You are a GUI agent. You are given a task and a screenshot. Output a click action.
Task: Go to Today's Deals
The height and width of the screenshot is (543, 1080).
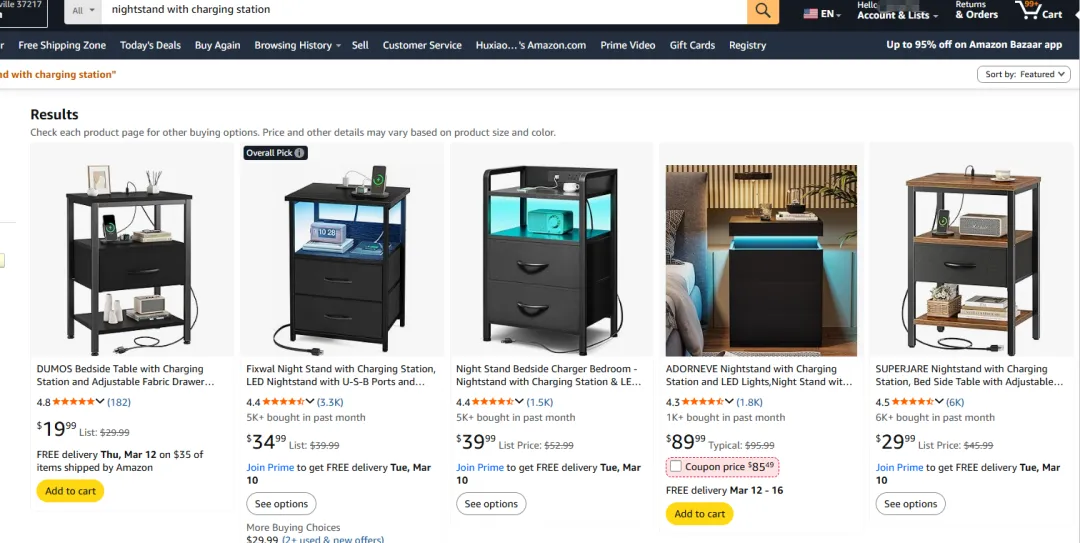click(150, 45)
